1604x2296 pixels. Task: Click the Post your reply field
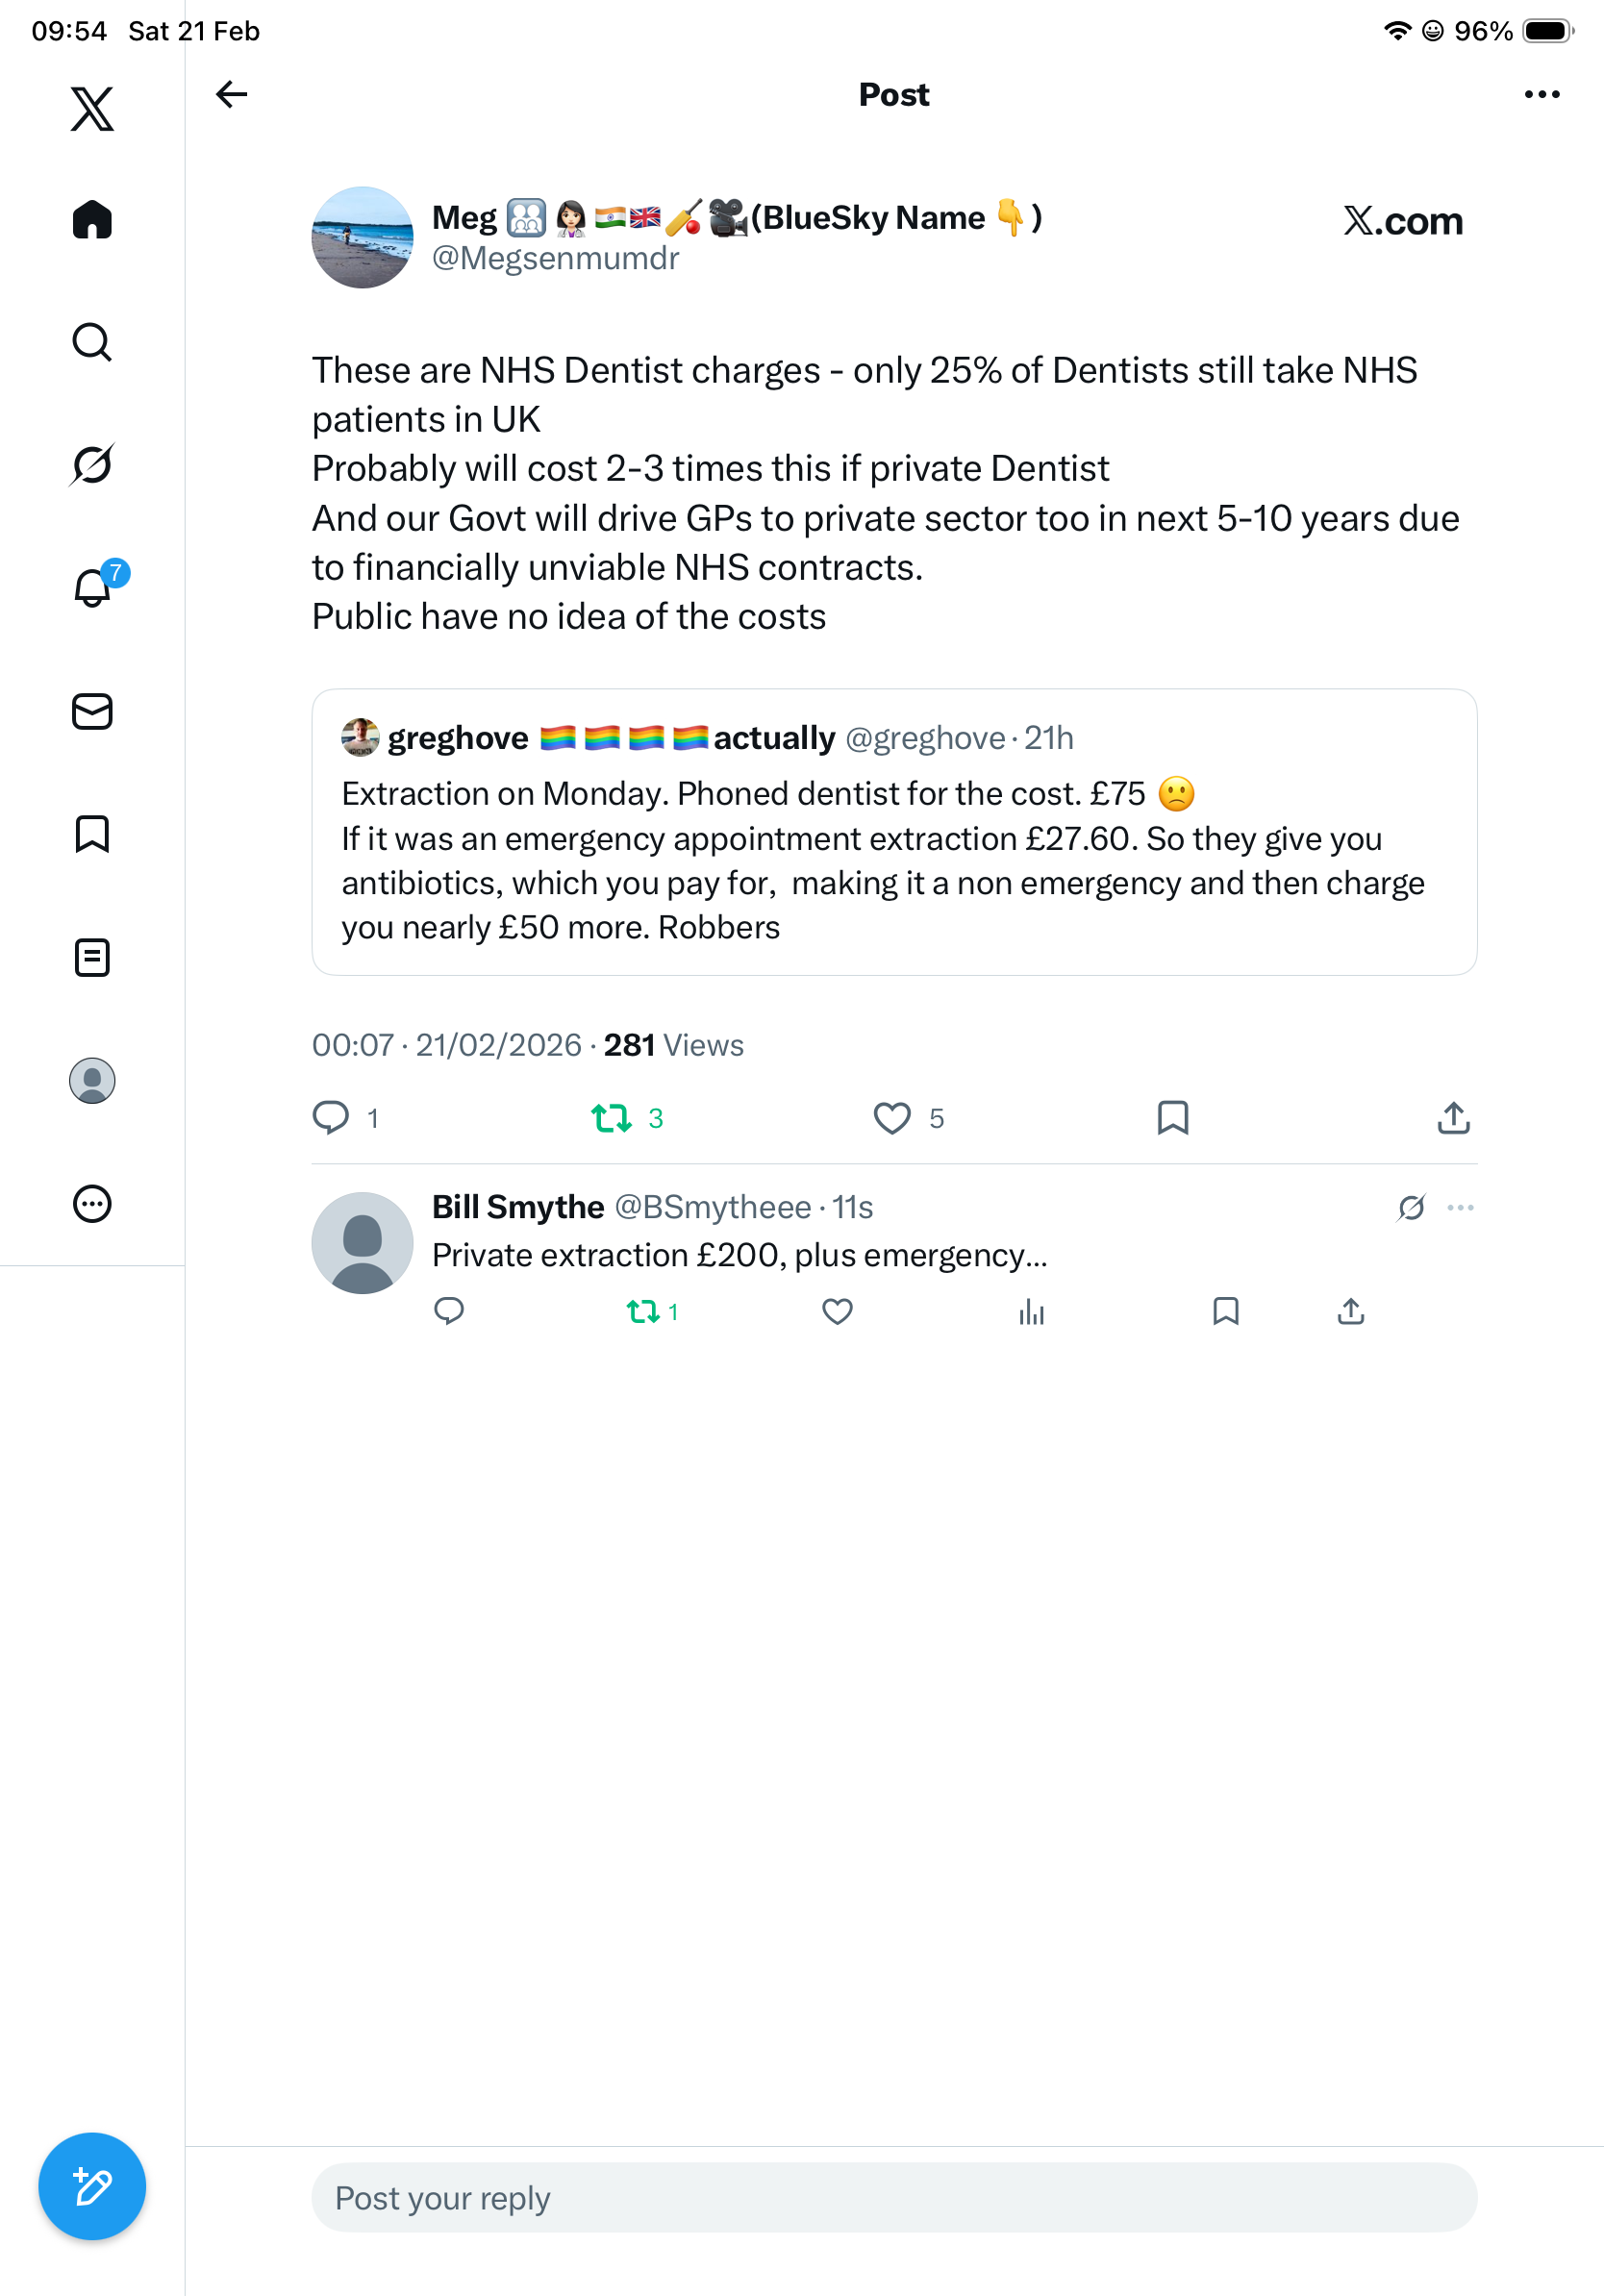pyautogui.click(x=893, y=2197)
